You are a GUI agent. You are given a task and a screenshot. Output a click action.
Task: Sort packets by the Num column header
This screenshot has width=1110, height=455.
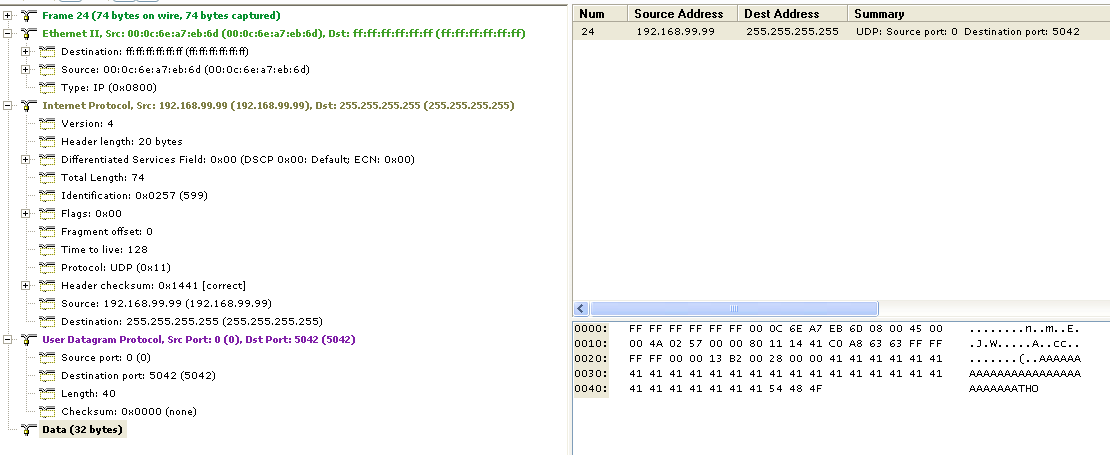pyautogui.click(x=600, y=13)
